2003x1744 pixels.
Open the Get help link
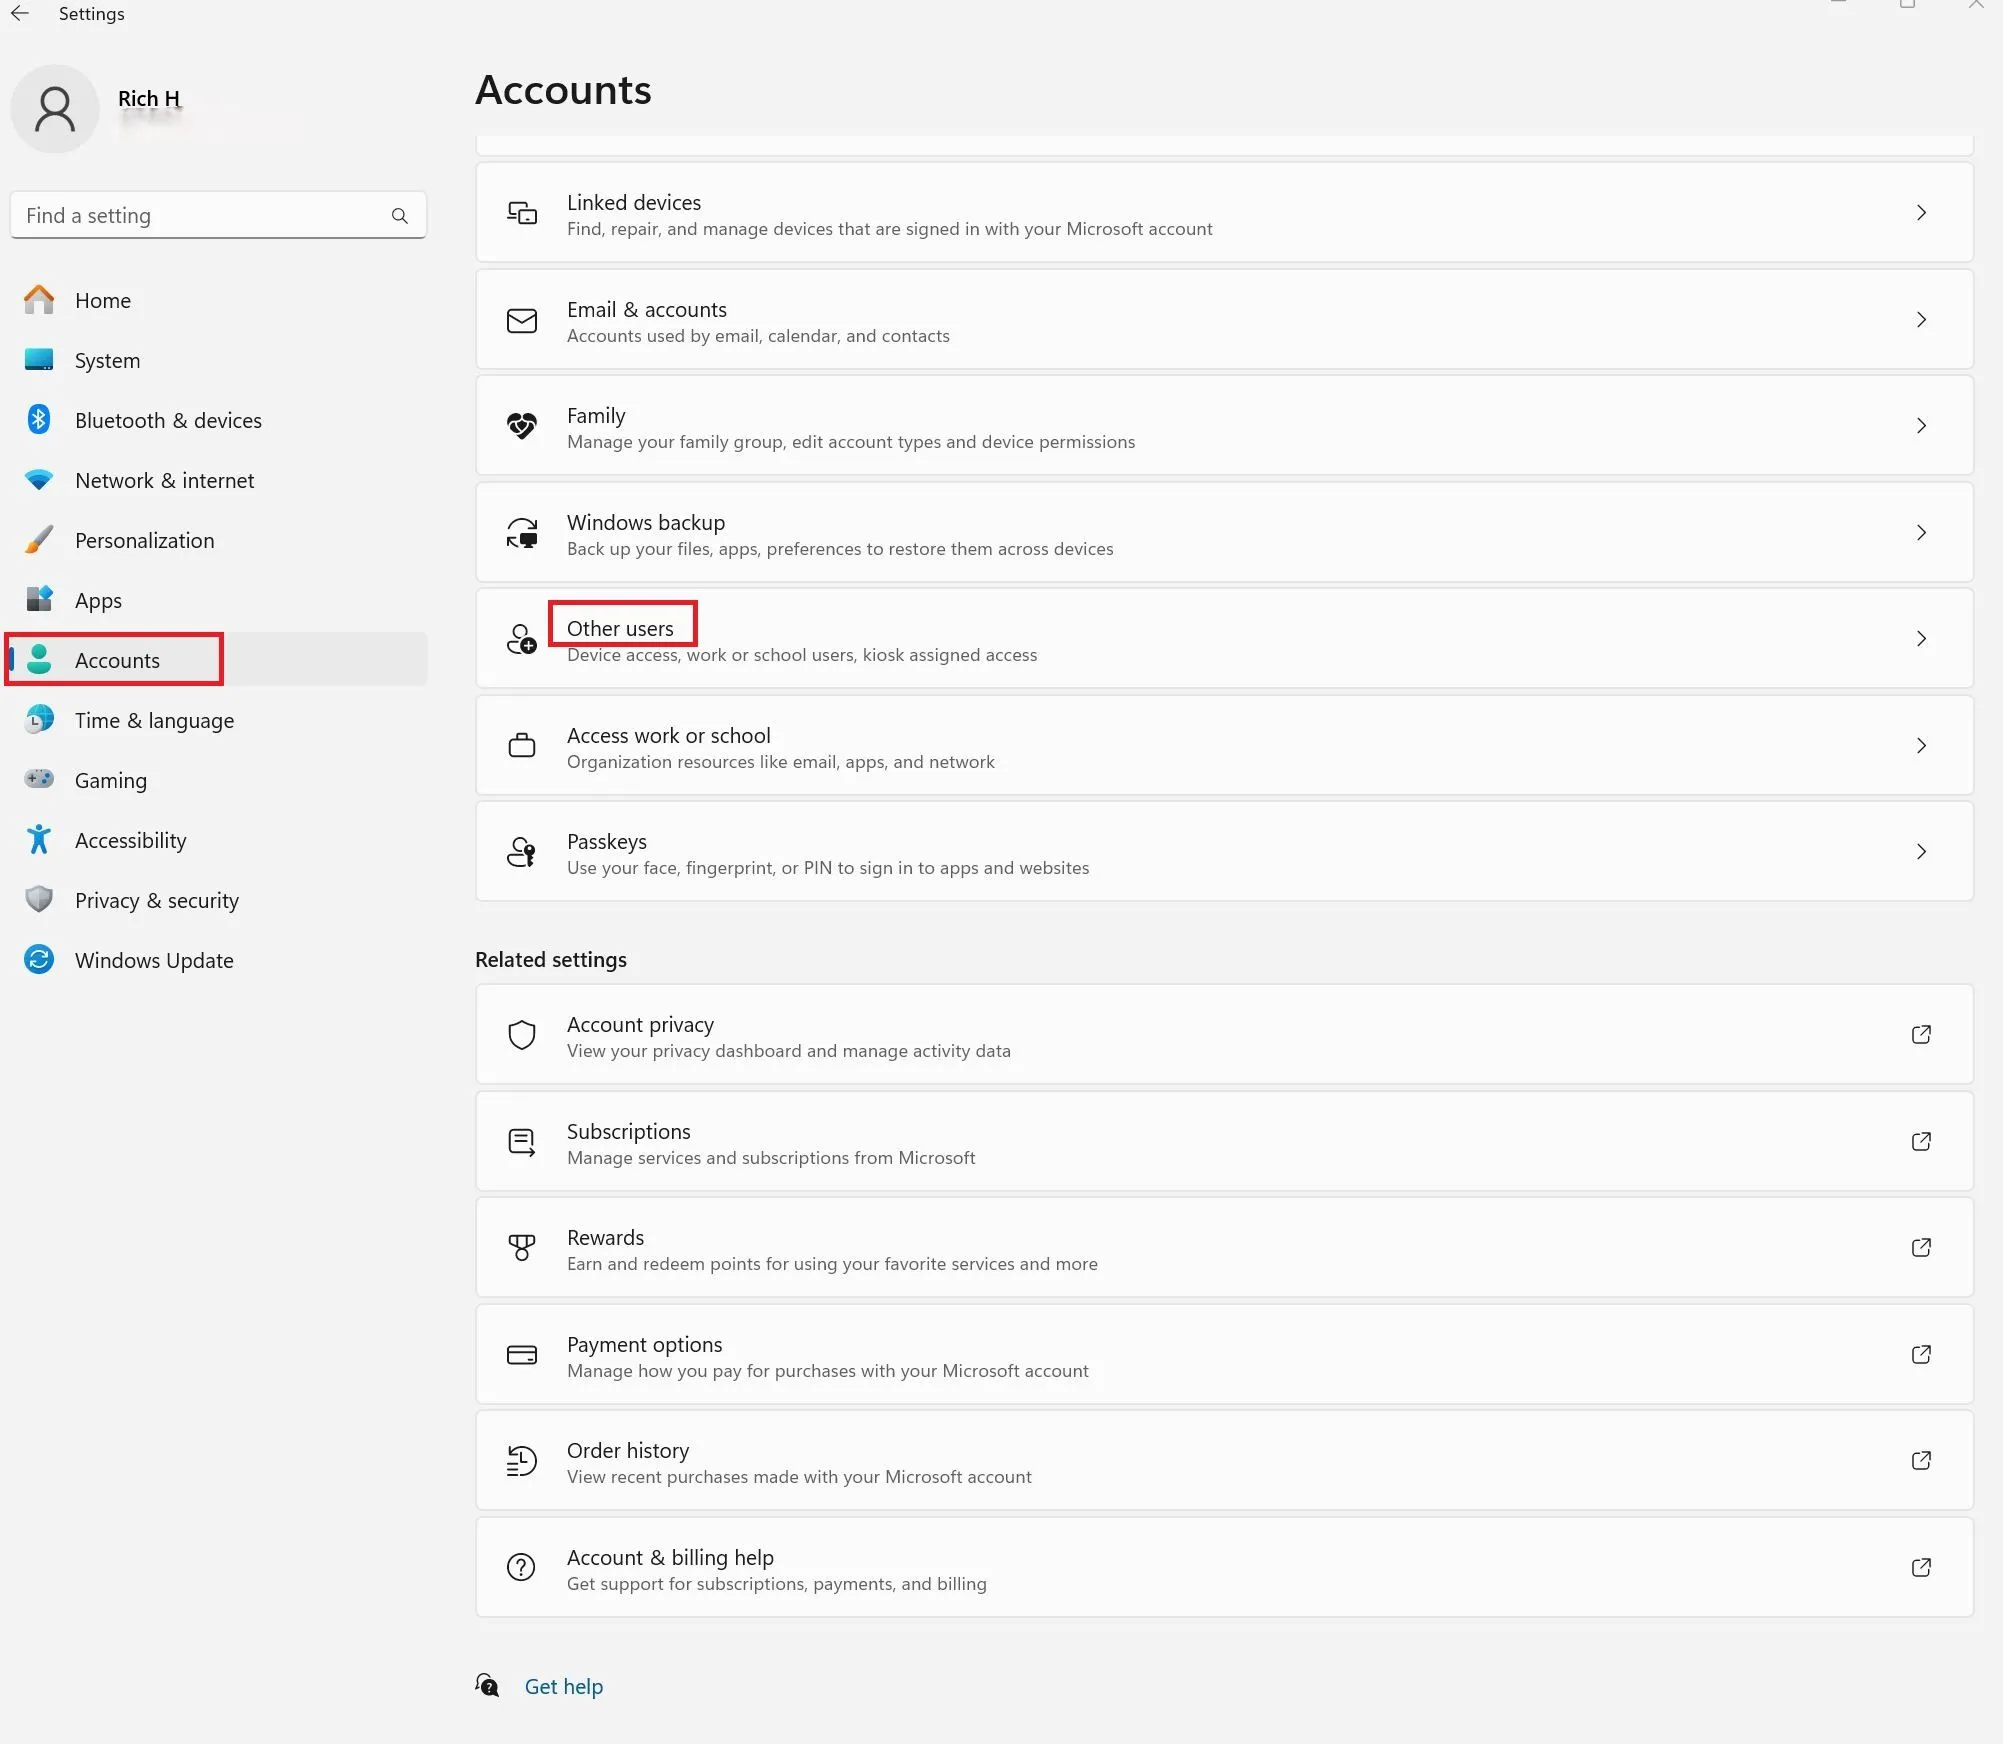tap(563, 1687)
